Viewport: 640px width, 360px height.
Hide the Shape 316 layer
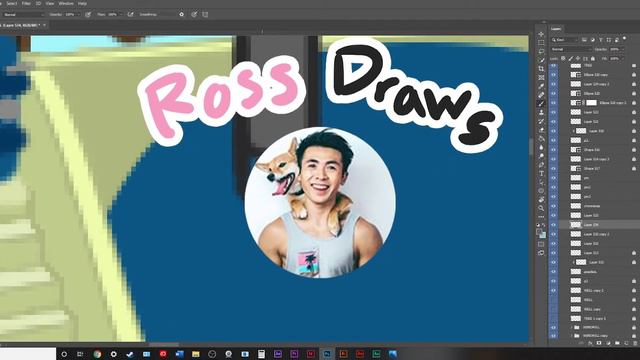(x=553, y=150)
